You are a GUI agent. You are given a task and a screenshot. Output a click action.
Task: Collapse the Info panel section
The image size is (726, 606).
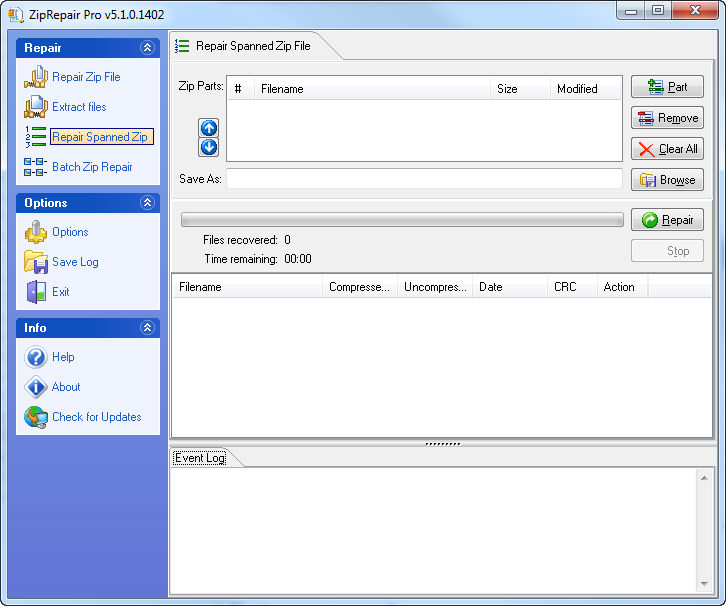click(x=147, y=328)
